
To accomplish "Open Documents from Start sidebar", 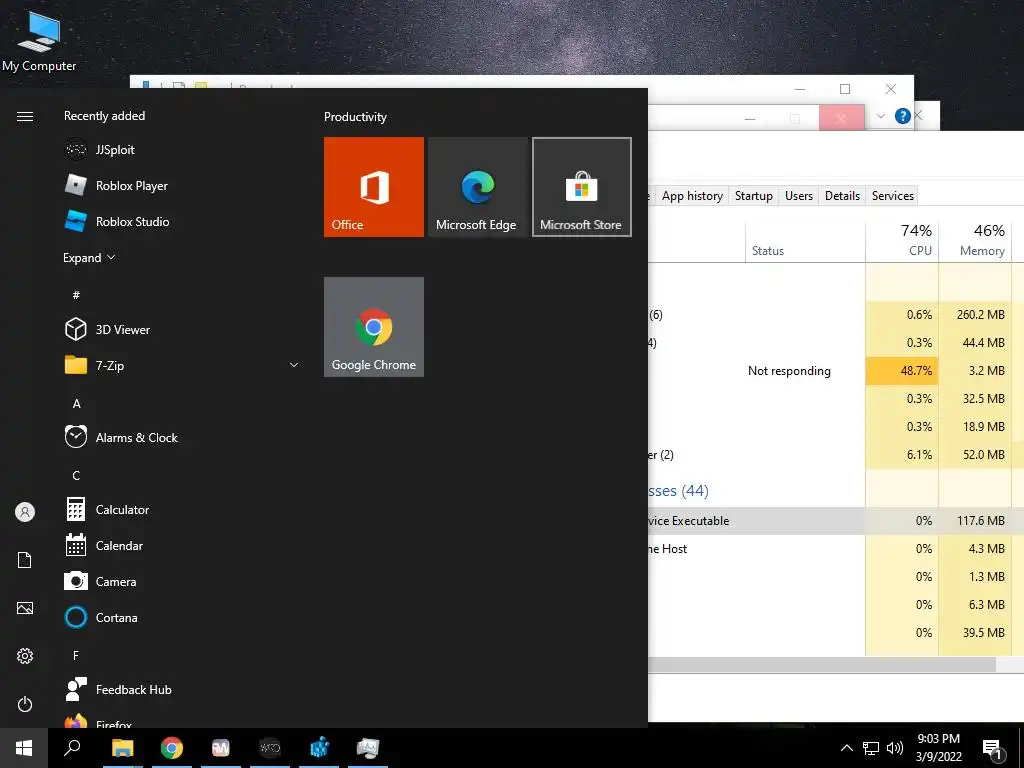I will pyautogui.click(x=25, y=560).
